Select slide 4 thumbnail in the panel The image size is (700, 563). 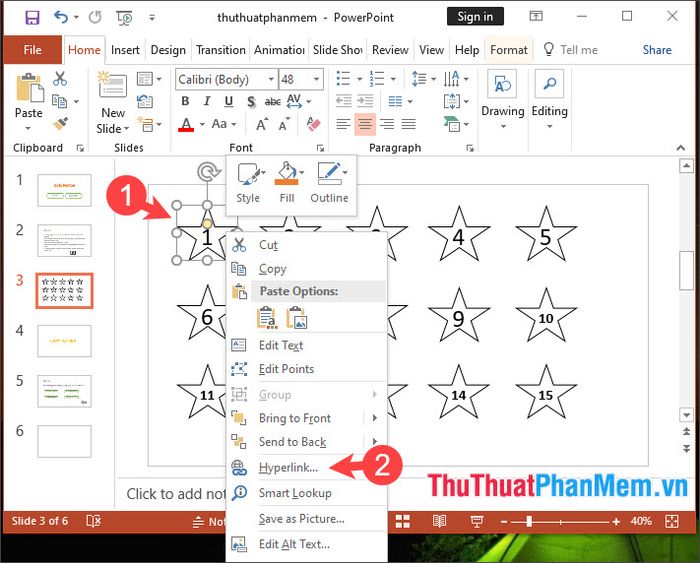click(64, 341)
